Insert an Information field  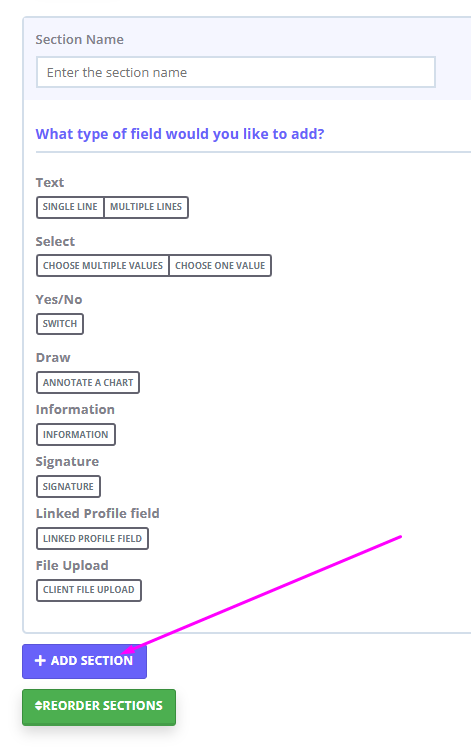point(75,435)
